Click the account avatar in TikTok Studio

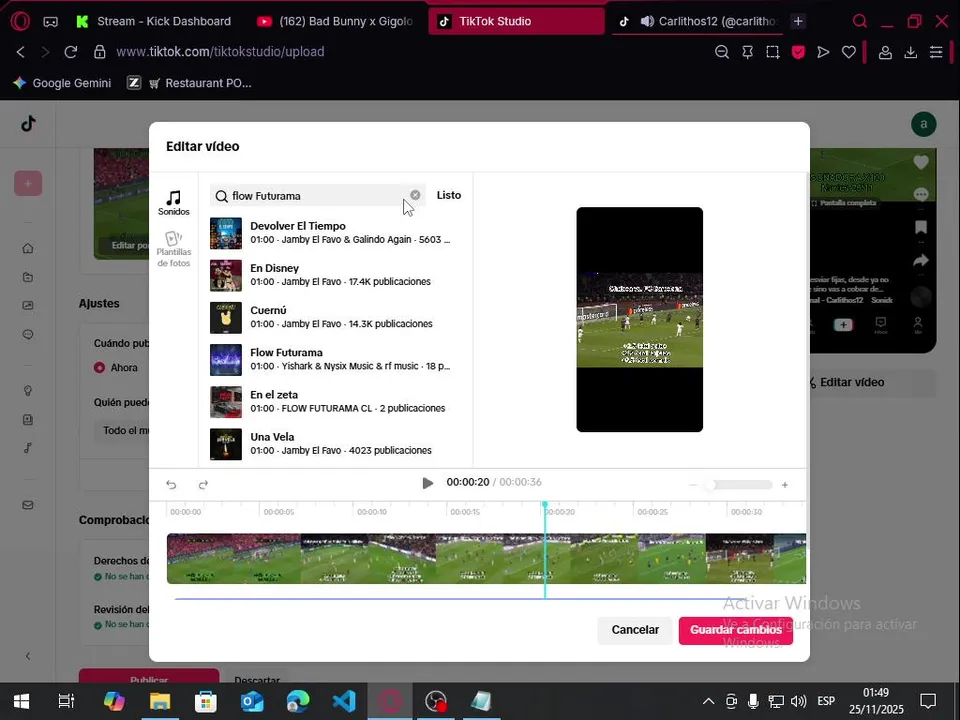coord(923,124)
